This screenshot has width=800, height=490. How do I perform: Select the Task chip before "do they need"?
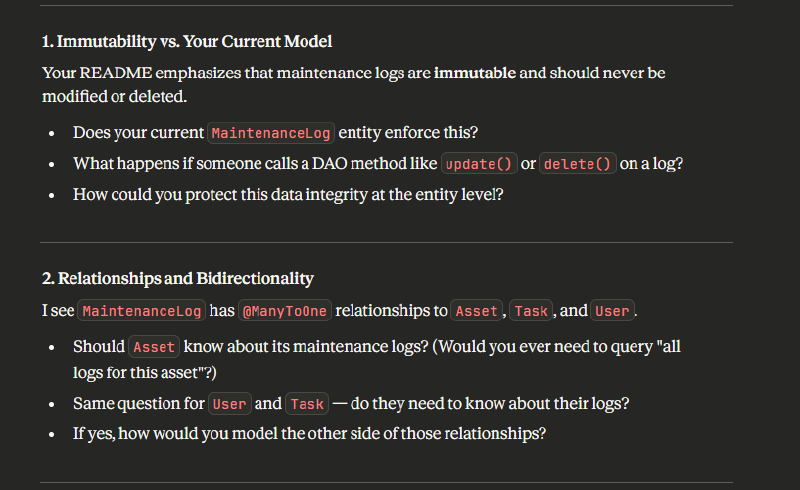click(x=307, y=404)
